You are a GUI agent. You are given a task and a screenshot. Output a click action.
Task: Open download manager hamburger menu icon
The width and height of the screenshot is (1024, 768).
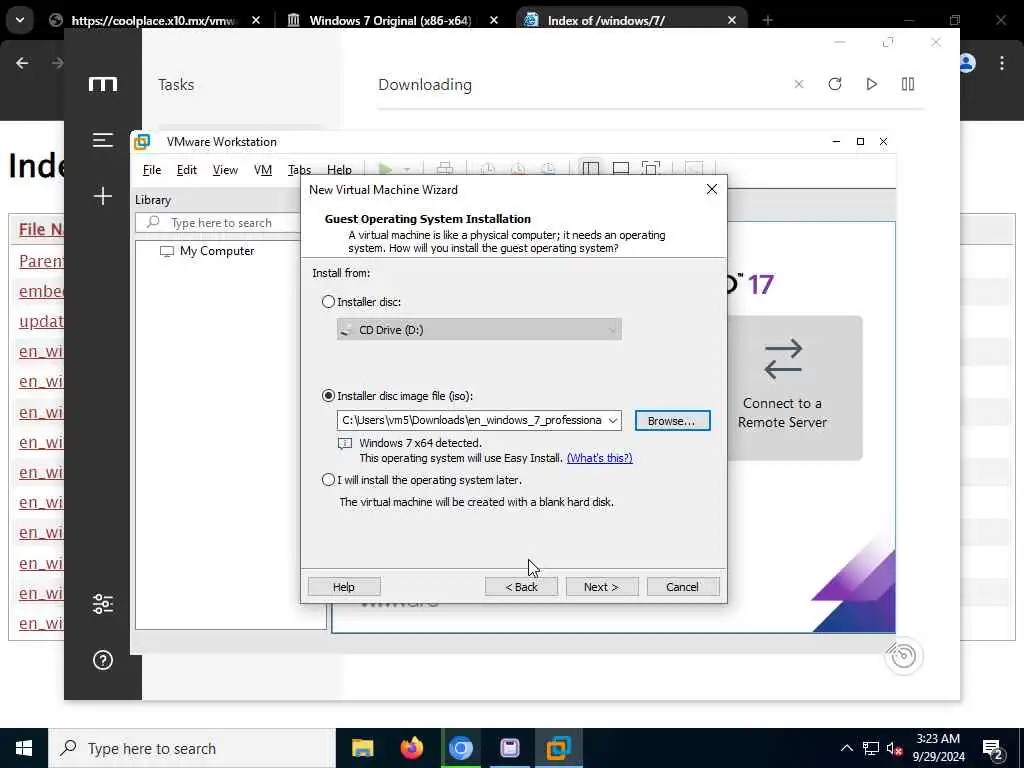tap(103, 140)
